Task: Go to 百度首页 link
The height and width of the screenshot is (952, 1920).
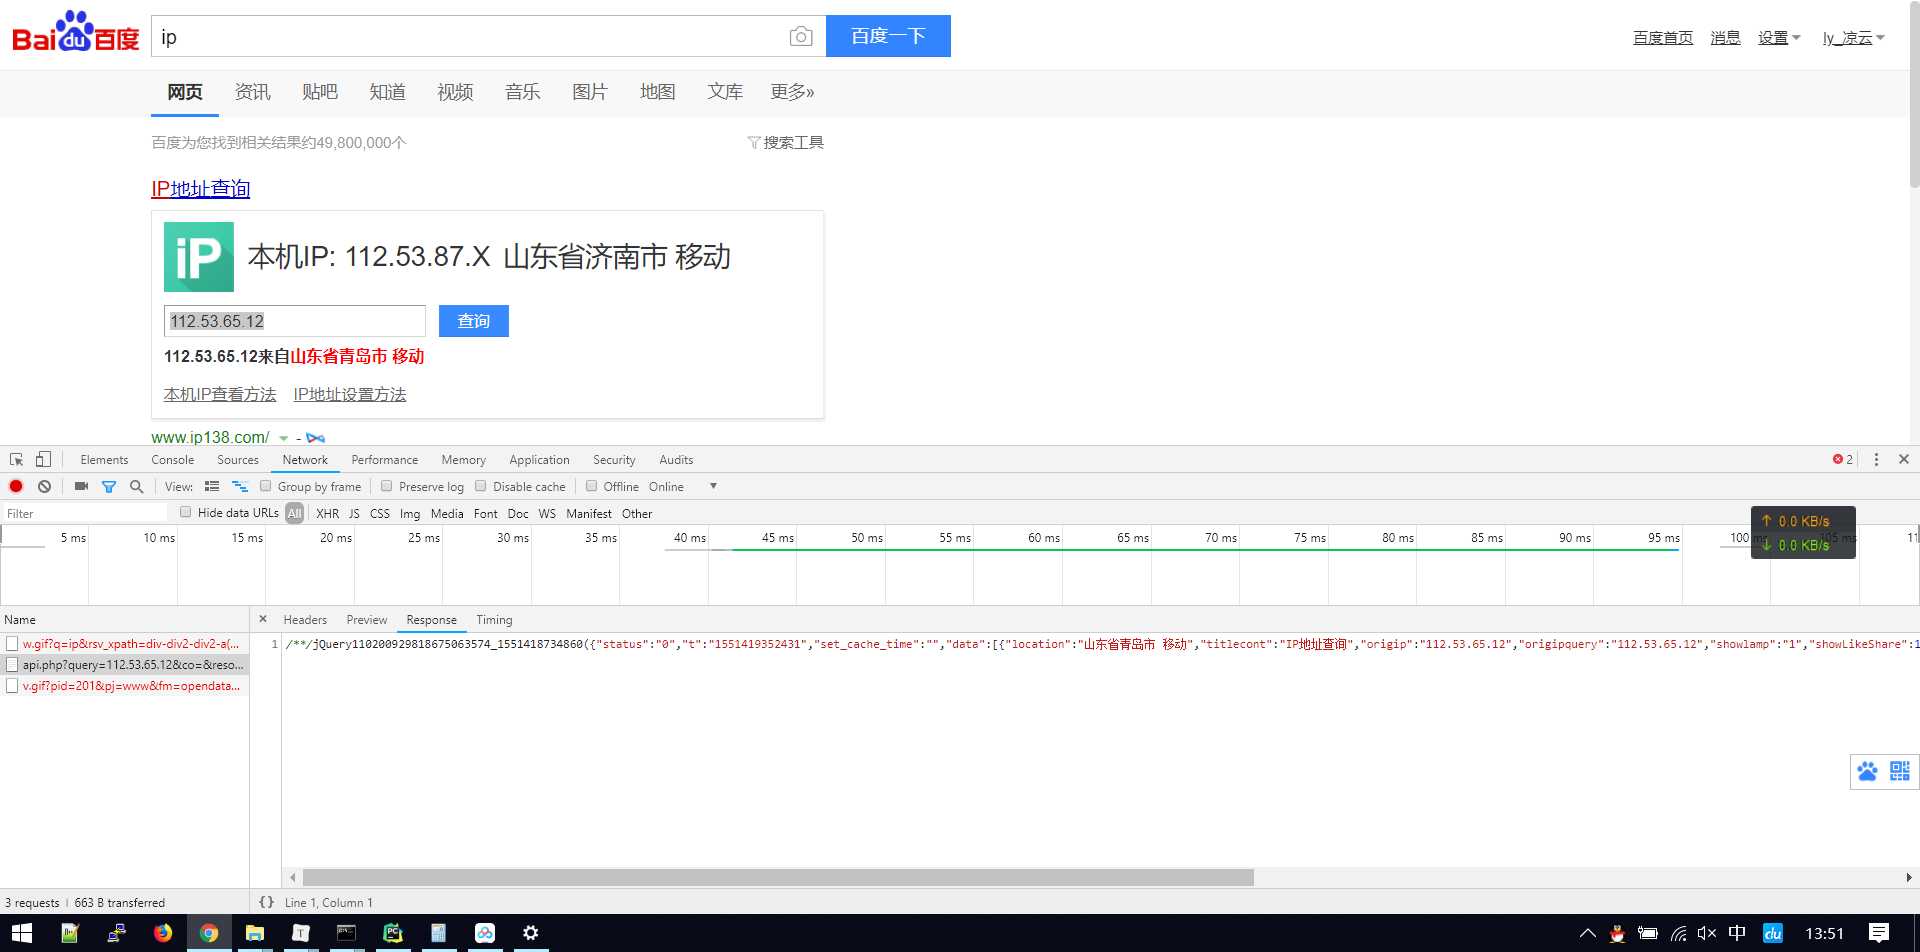Action: [1663, 38]
